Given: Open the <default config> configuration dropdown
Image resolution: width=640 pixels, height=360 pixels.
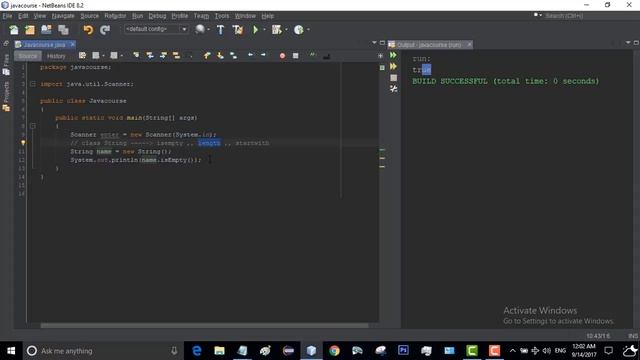Looking at the screenshot, I should coord(156,29).
